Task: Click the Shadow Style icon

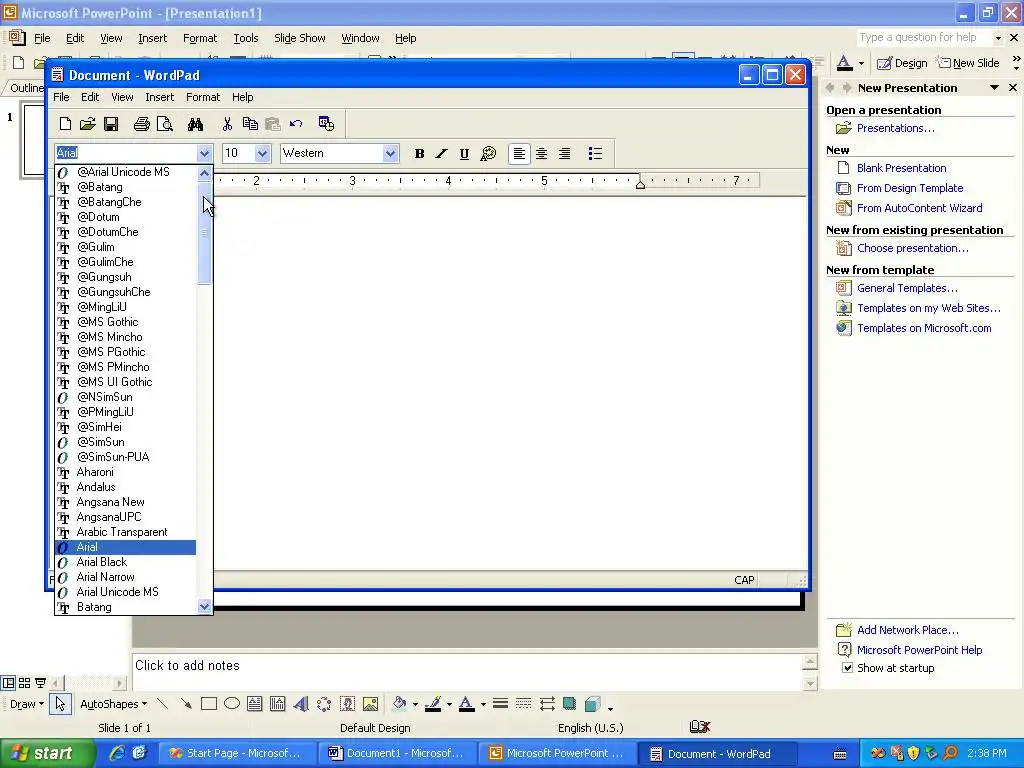Action: point(569,704)
